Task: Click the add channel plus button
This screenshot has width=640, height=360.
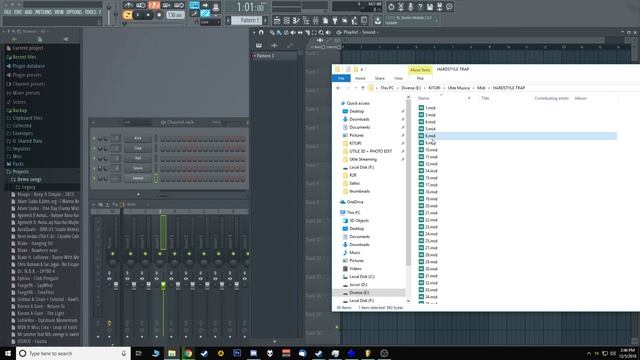Action: (138, 194)
